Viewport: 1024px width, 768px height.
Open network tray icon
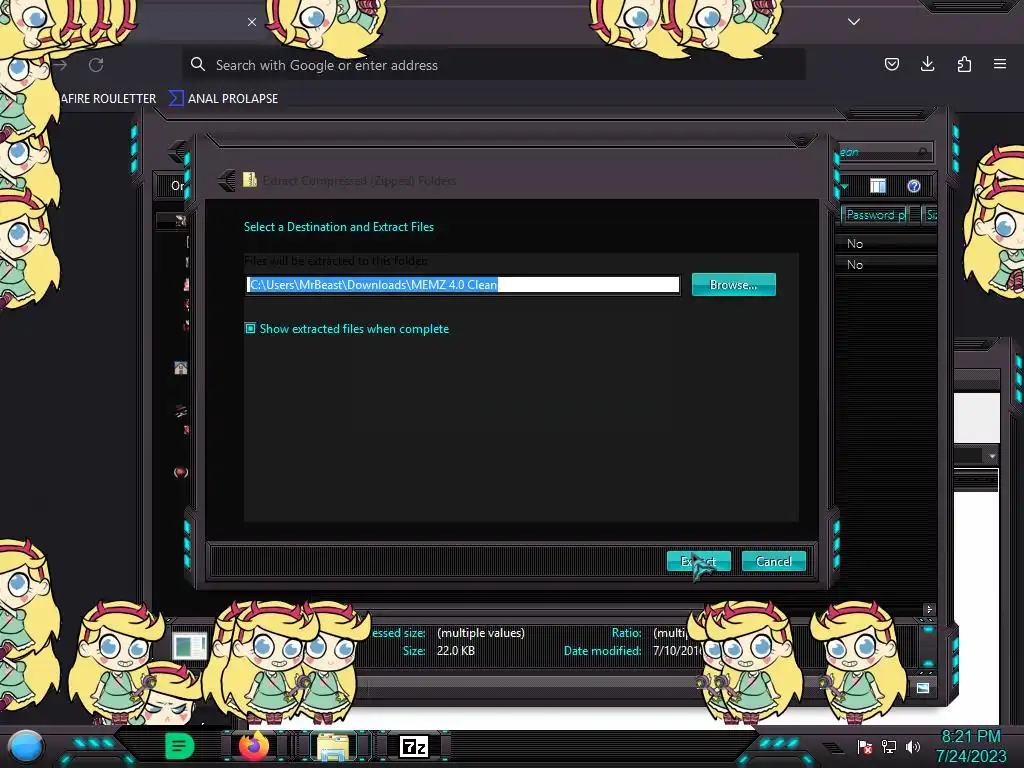[889, 746]
